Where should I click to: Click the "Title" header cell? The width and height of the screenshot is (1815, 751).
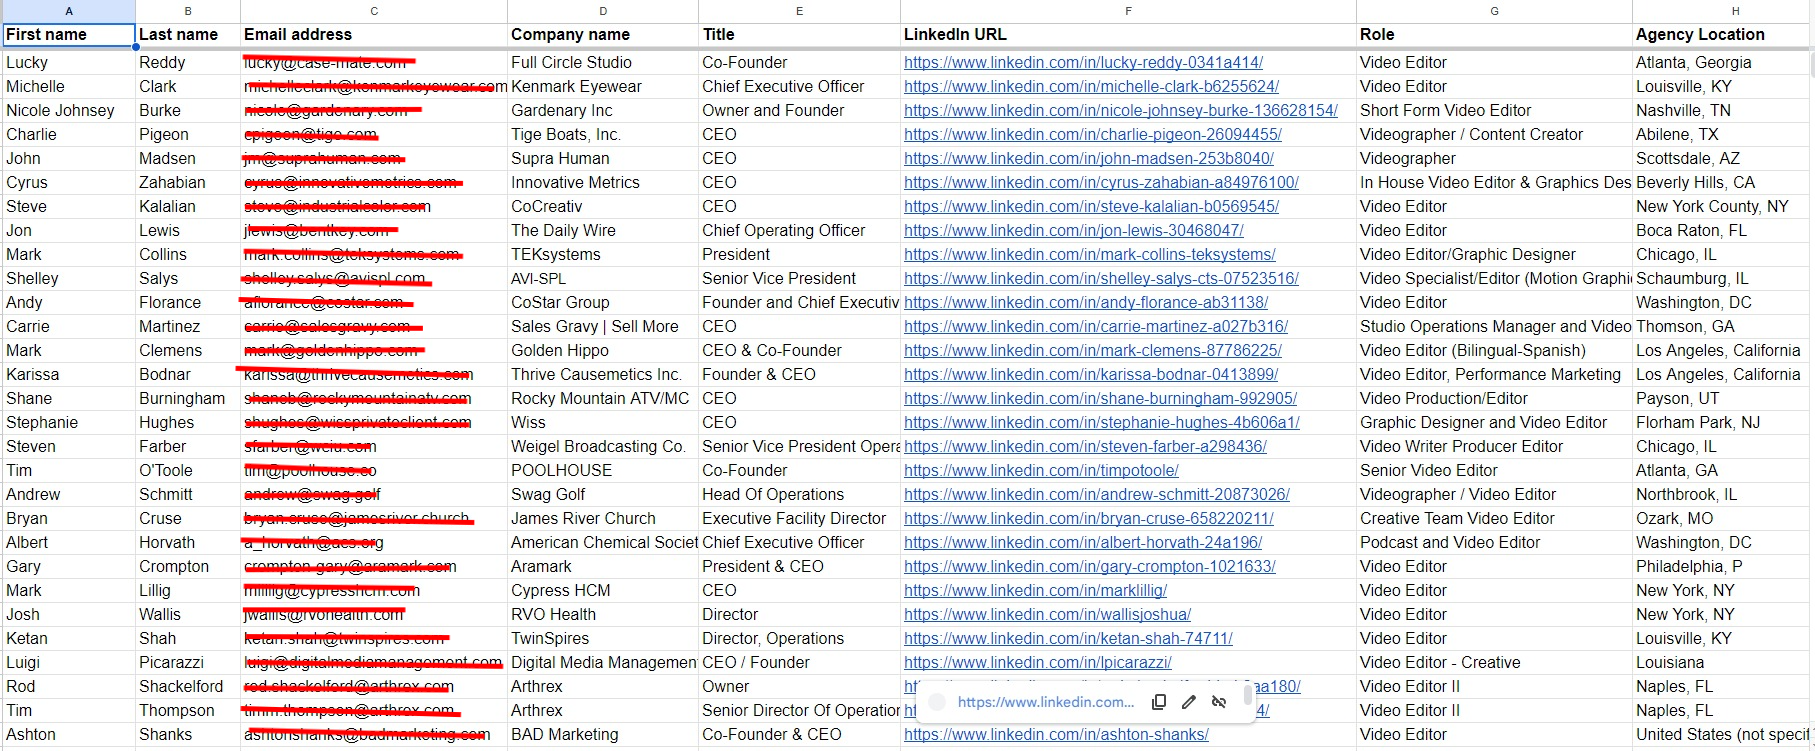pyautogui.click(x=799, y=35)
